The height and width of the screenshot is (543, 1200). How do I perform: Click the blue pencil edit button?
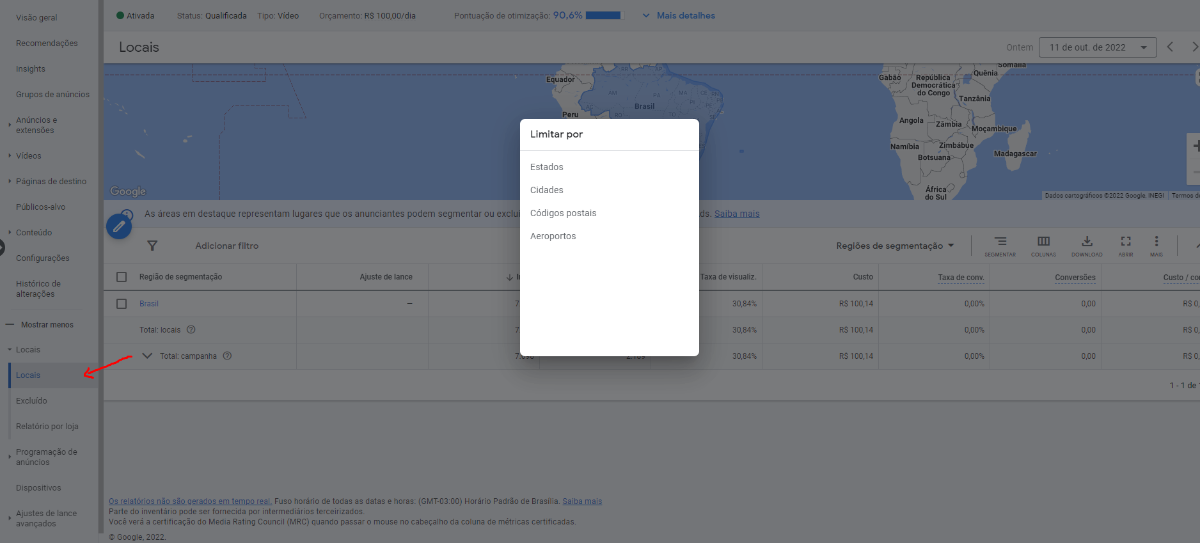pyautogui.click(x=119, y=227)
